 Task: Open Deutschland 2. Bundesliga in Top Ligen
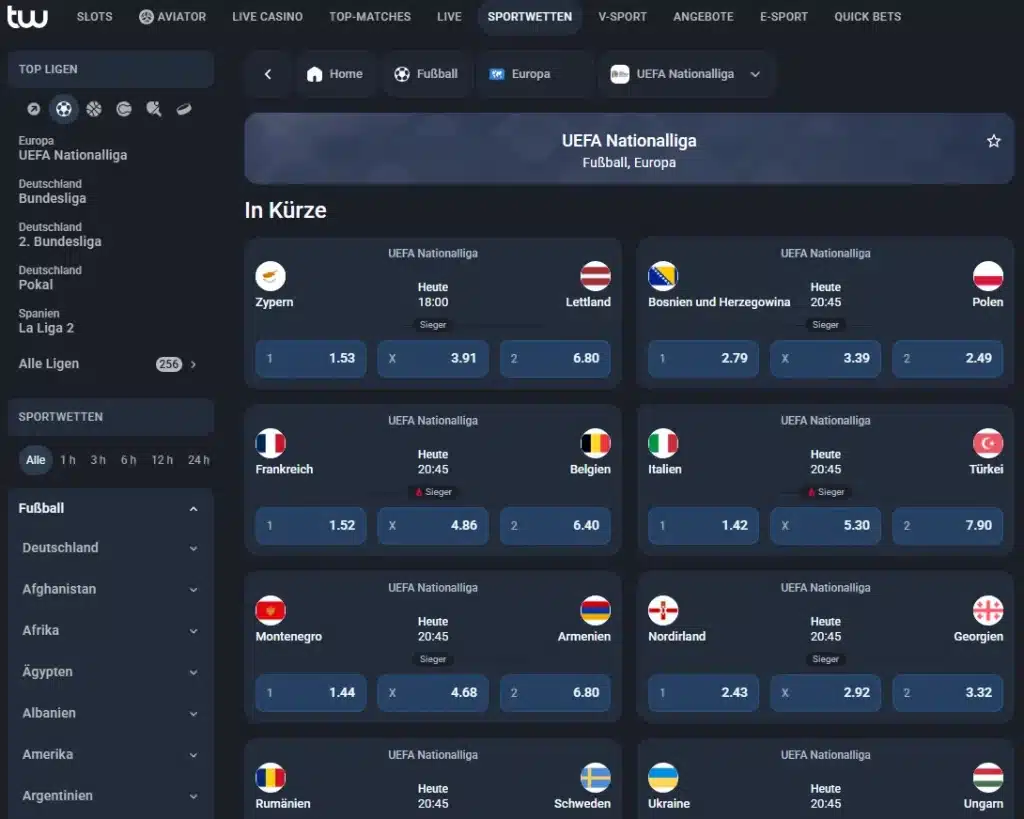(x=60, y=235)
